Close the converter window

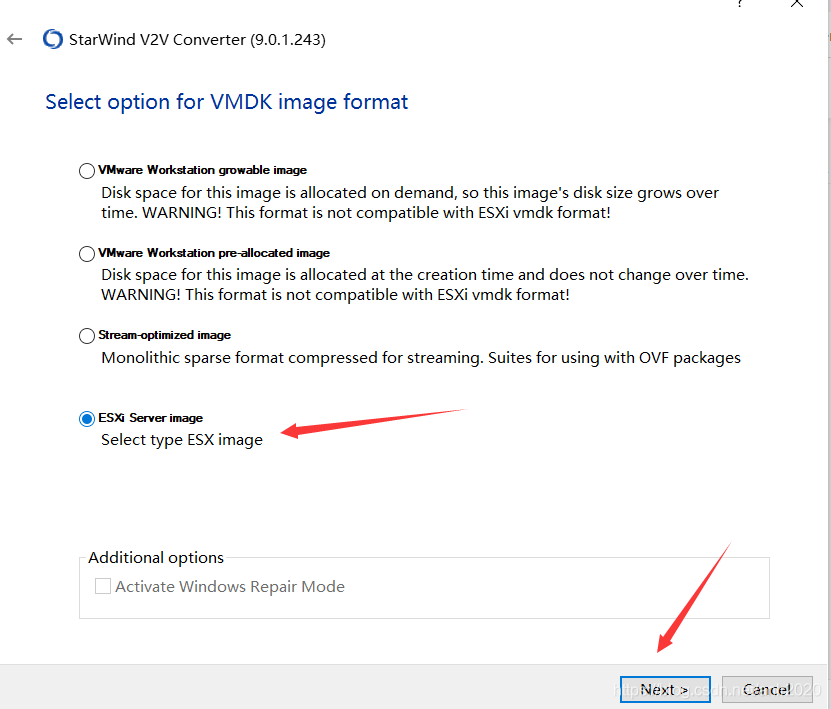click(x=797, y=4)
